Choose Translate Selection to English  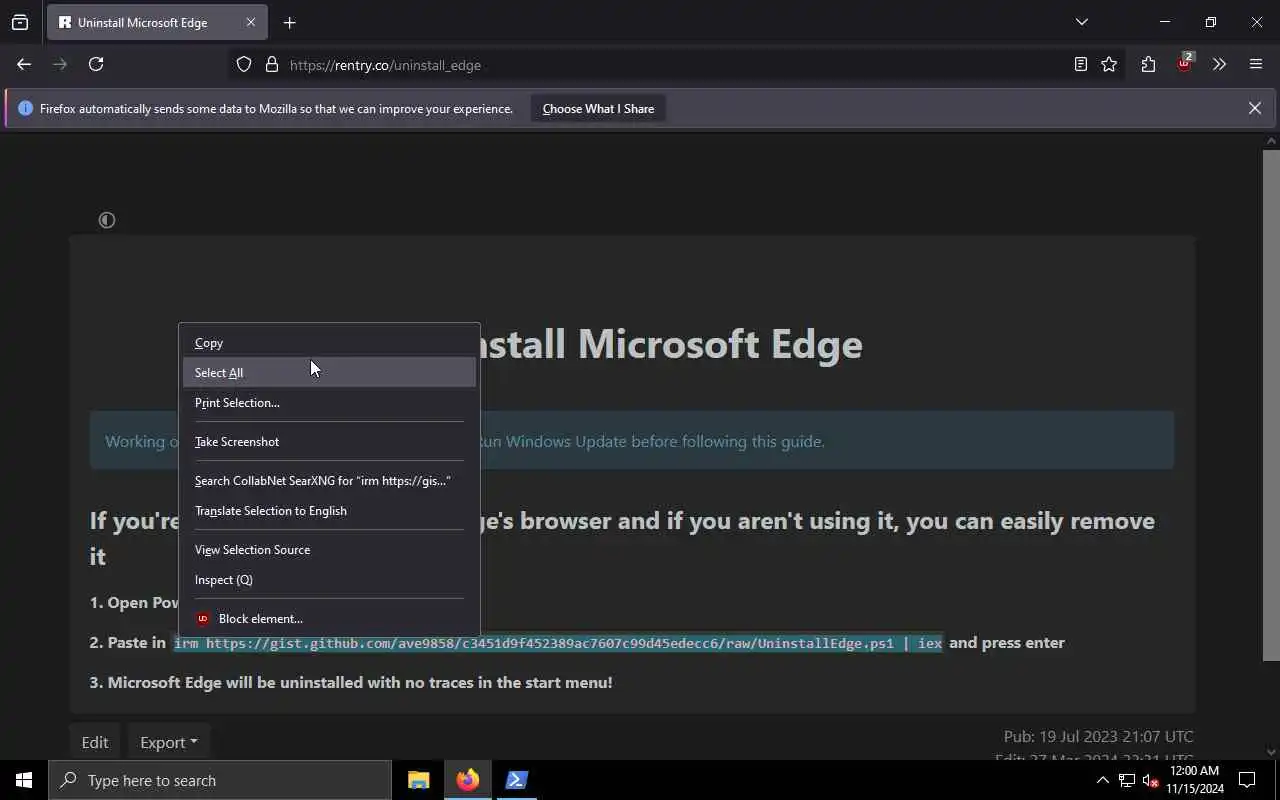point(329,510)
